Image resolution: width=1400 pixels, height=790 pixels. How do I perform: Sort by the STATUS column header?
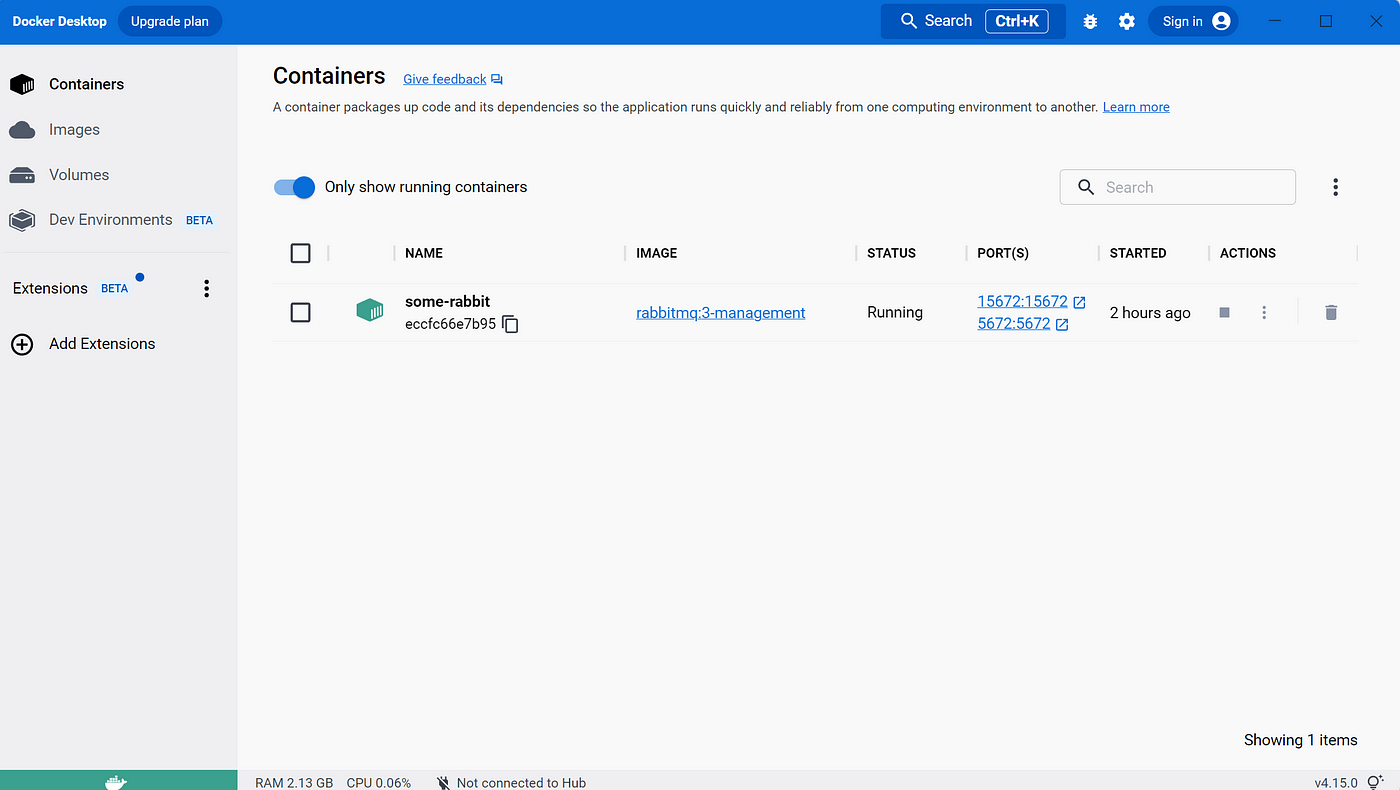point(891,253)
